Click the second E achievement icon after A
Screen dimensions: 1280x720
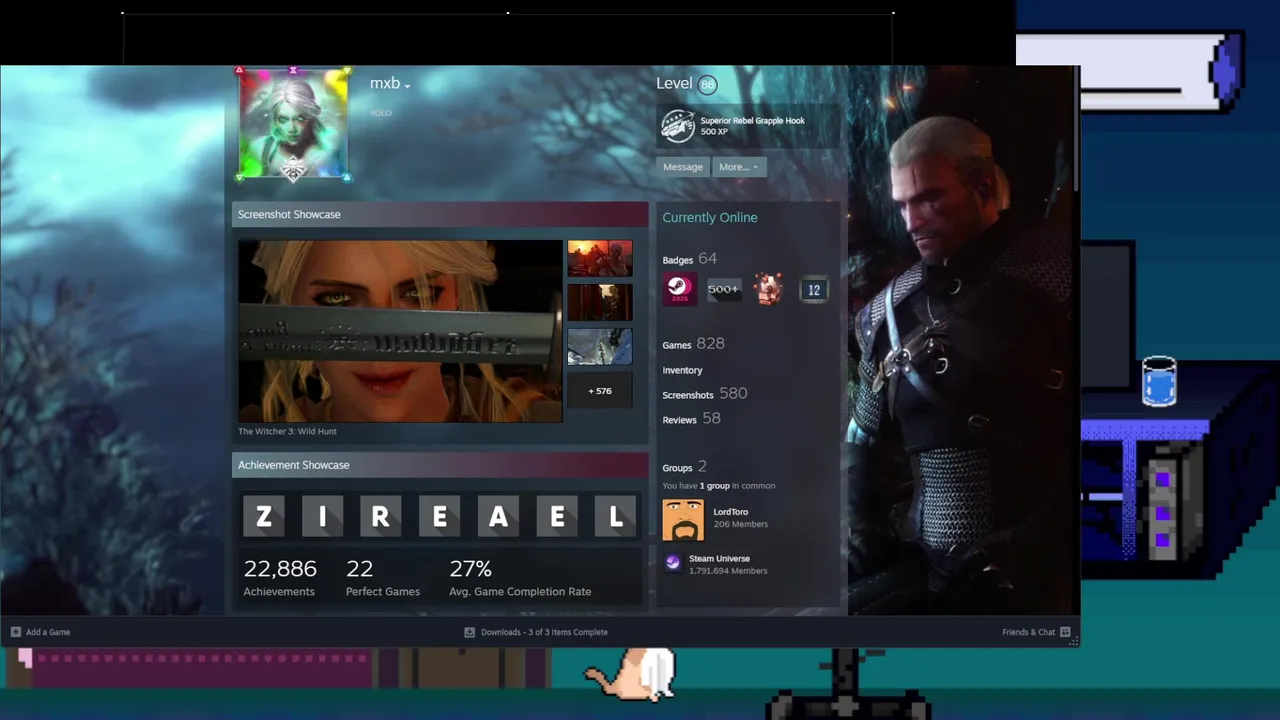tap(557, 516)
